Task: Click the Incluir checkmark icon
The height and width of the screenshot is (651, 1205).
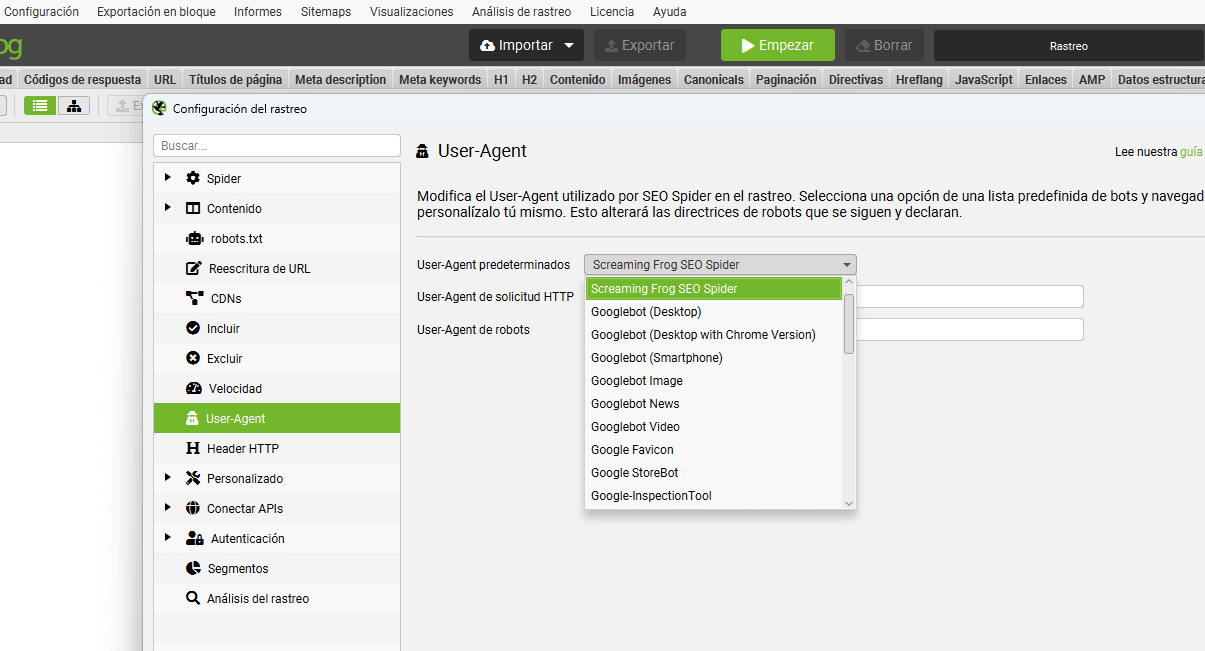Action: 193,328
